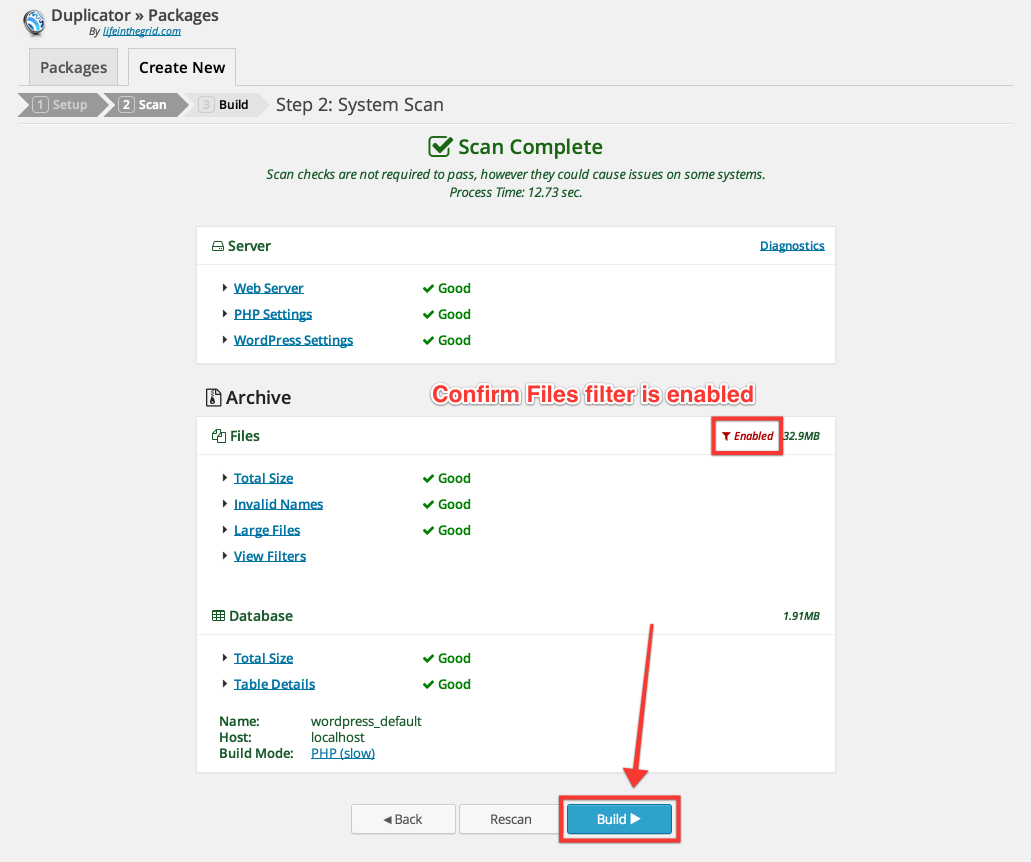Viewport: 1031px width, 862px height.
Task: Open the PHP Settings link
Action: point(273,314)
